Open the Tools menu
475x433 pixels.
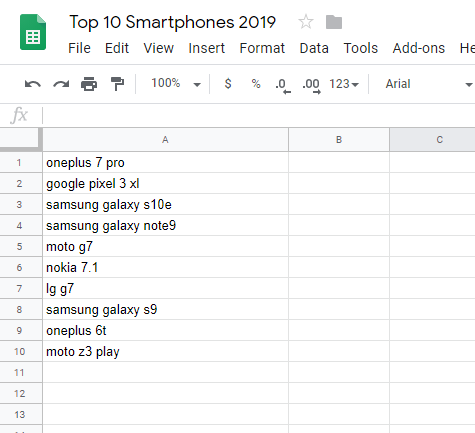(361, 48)
